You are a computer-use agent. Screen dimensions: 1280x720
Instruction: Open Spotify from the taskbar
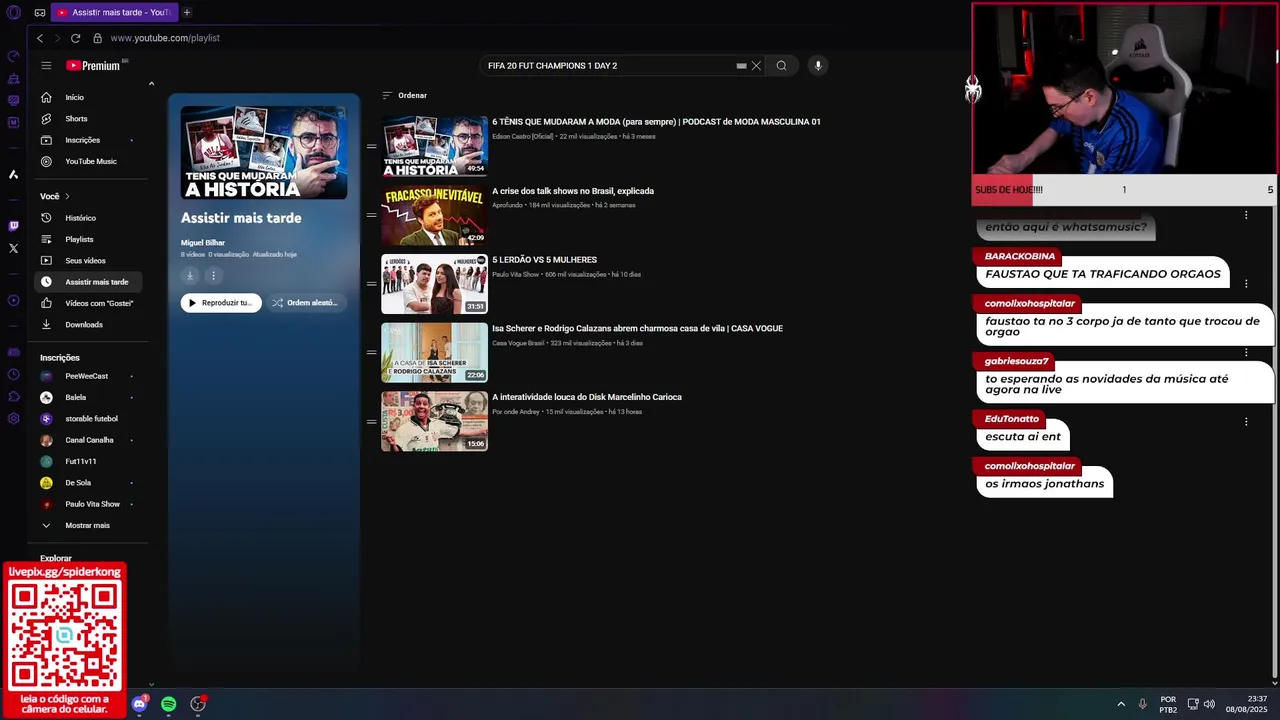(x=168, y=704)
